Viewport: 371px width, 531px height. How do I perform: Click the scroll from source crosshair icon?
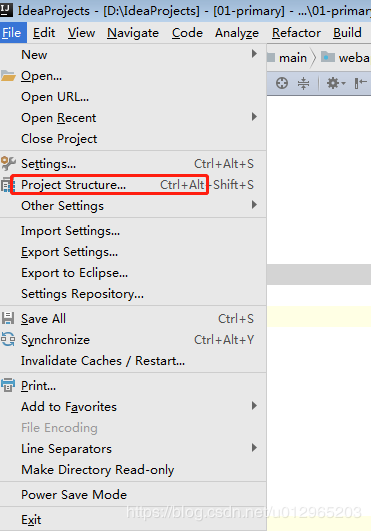pos(282,83)
